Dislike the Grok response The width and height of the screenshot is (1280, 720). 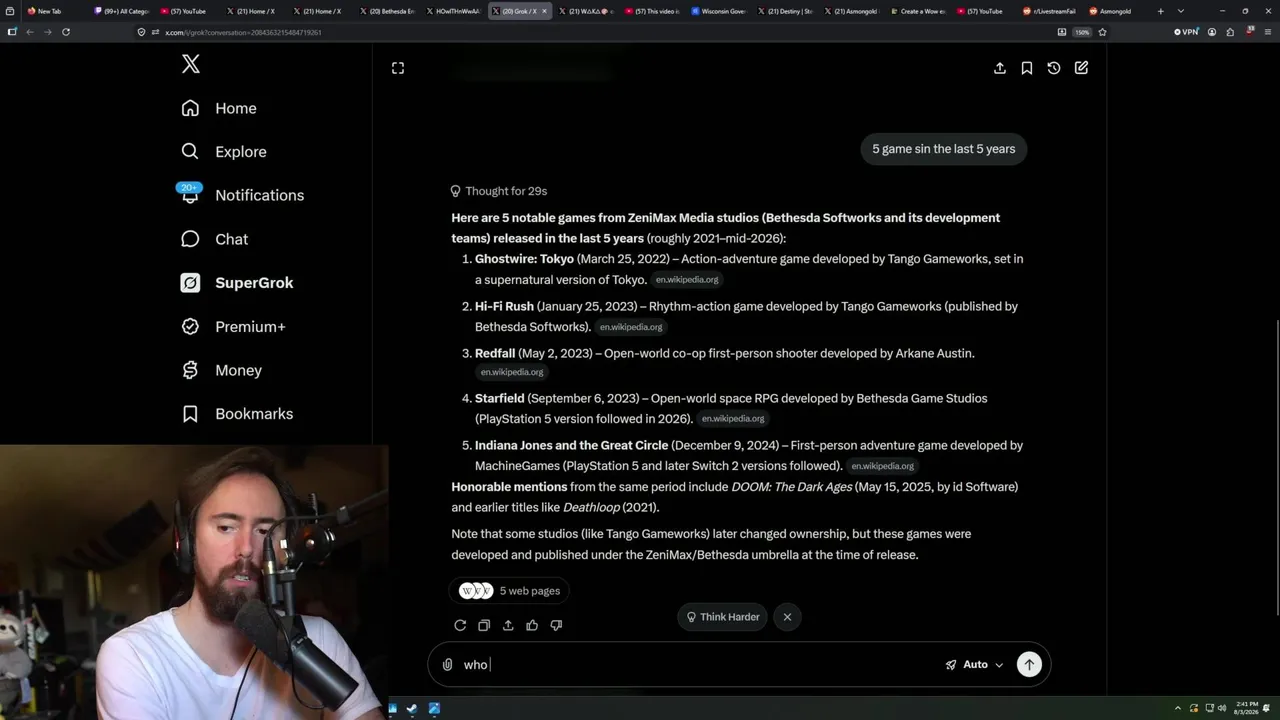point(556,625)
